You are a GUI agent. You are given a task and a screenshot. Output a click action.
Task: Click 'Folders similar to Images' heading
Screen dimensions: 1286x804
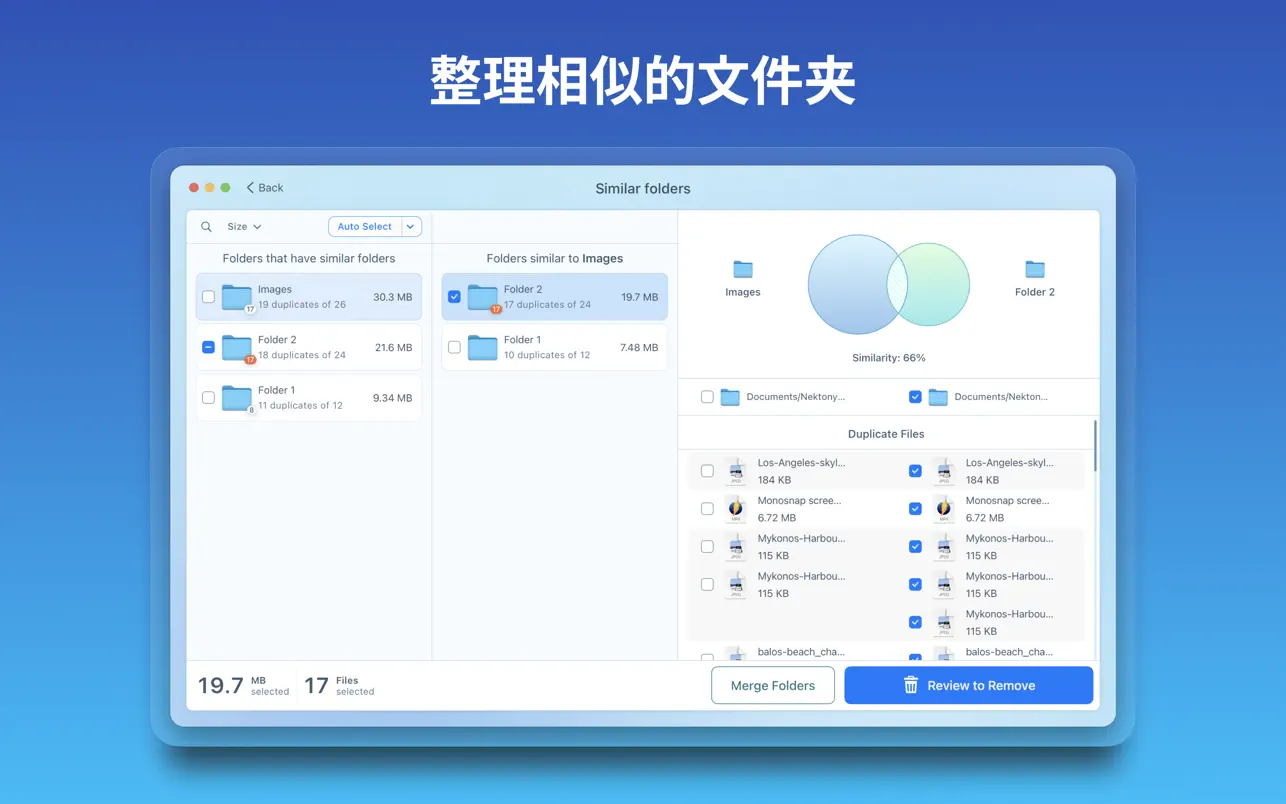click(x=555, y=258)
